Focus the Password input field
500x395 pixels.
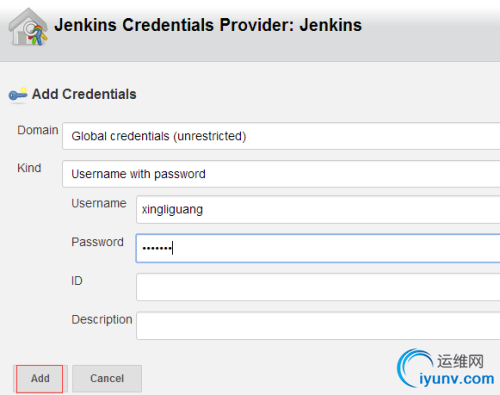(x=318, y=248)
